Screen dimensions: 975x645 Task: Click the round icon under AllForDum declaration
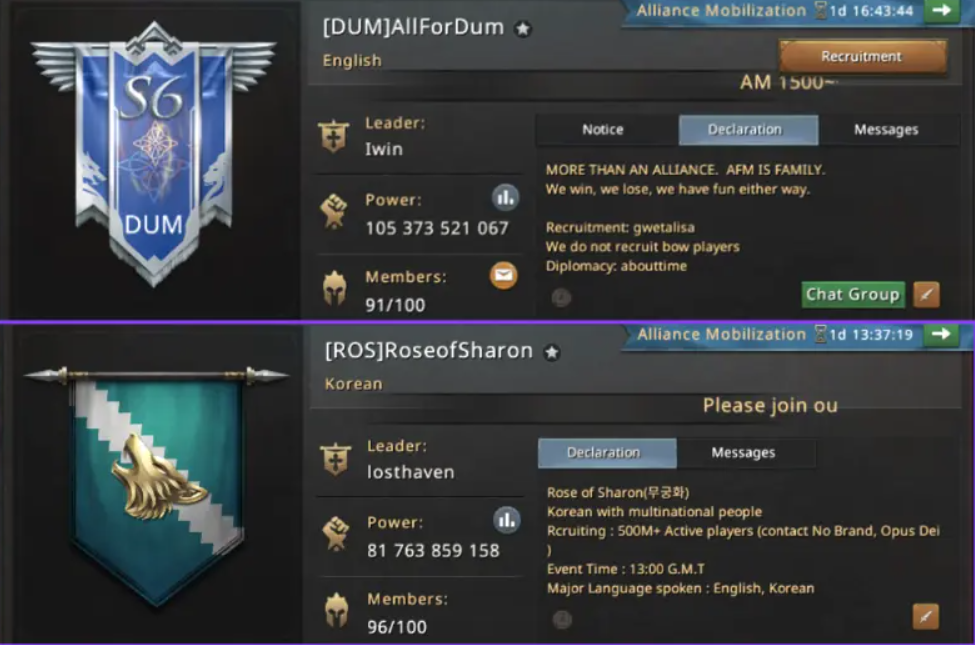tap(561, 298)
